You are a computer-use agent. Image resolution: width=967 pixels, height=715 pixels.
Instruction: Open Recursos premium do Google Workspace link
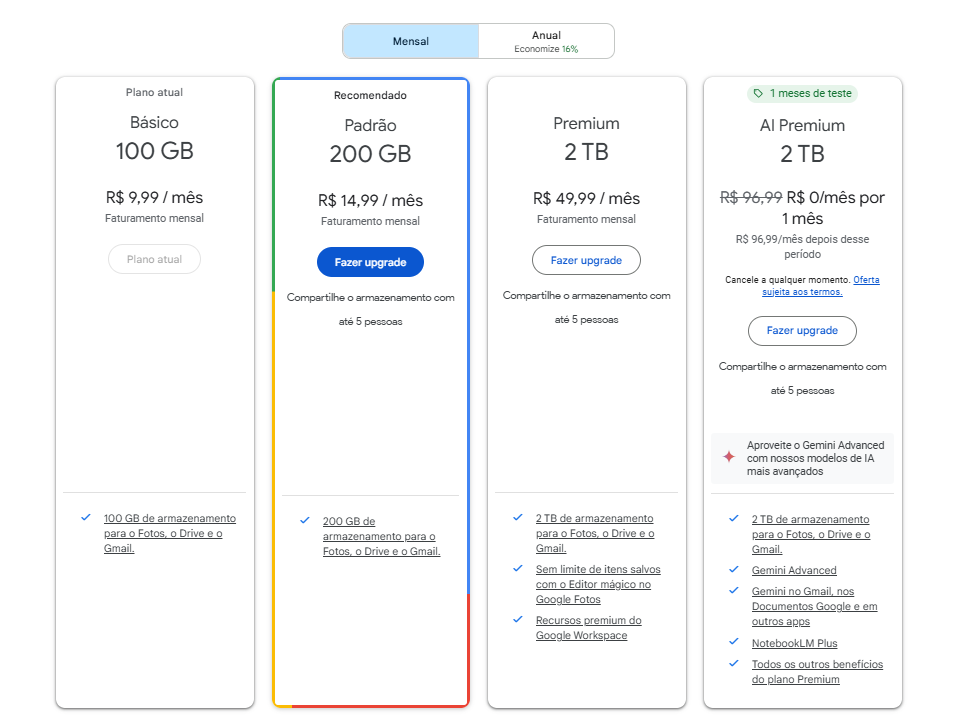[588, 627]
